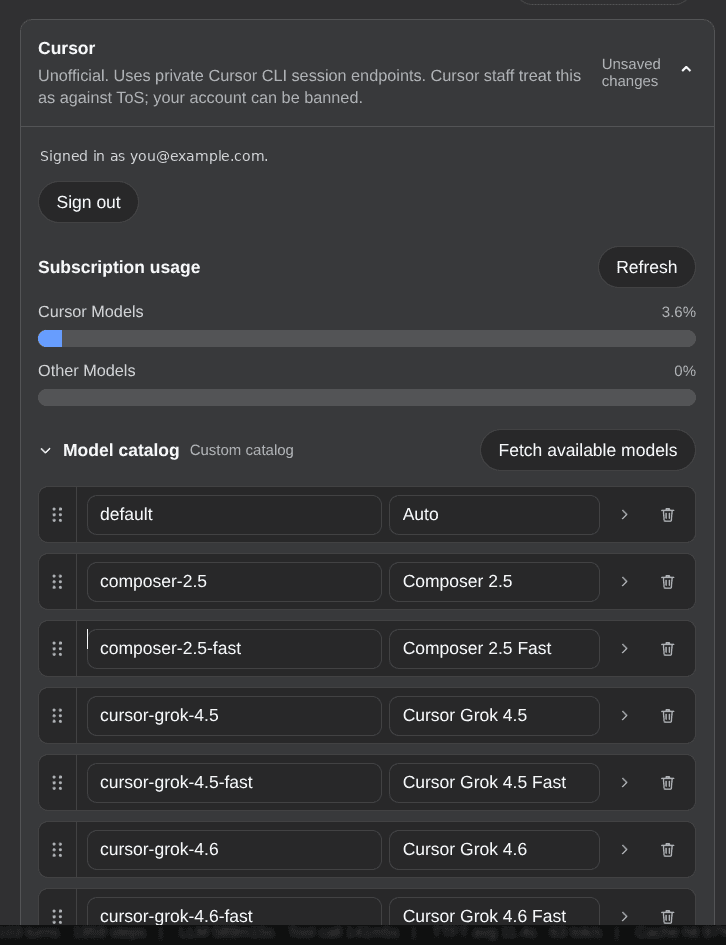The width and height of the screenshot is (726, 945).
Task: Grab the drag handle of the cursor-grok-4.5 row
Action: [57, 715]
